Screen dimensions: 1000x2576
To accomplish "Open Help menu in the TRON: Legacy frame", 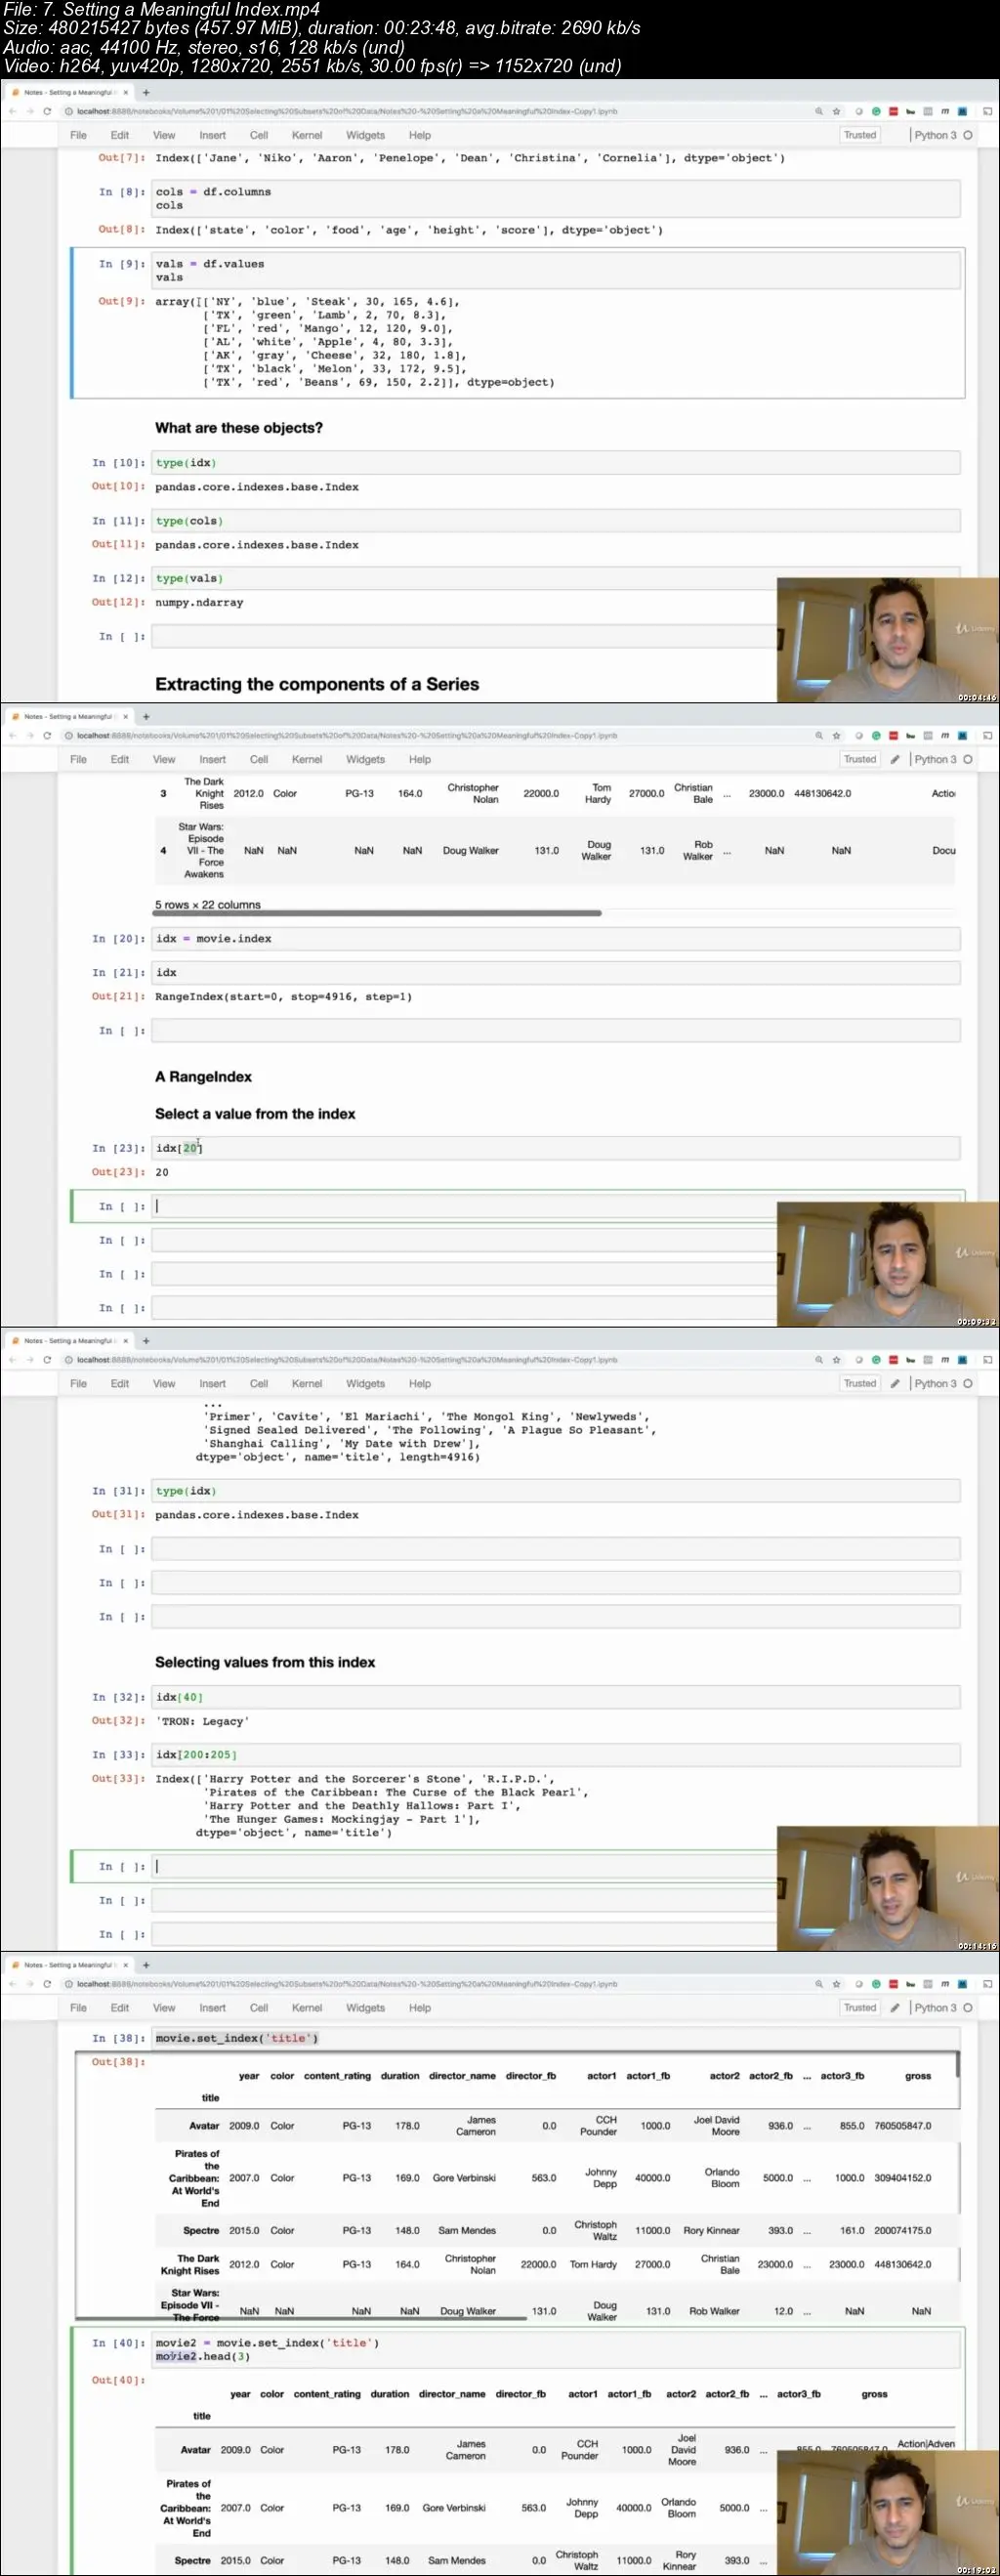I will pos(420,1383).
